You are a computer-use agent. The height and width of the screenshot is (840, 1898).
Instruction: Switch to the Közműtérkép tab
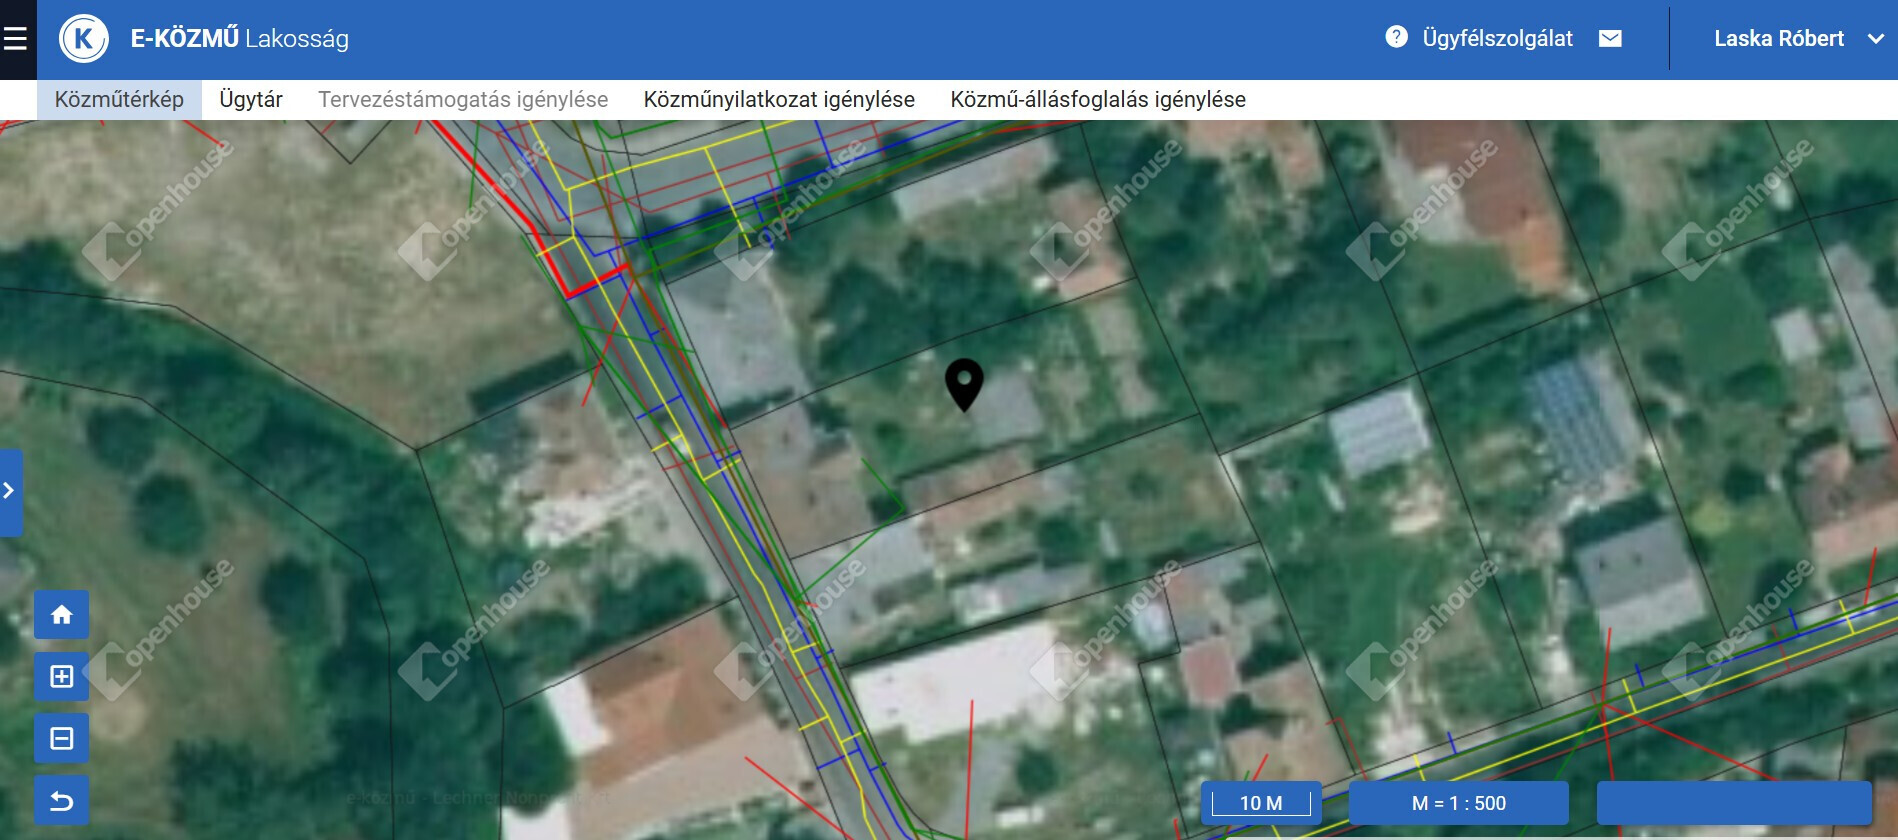(x=119, y=100)
